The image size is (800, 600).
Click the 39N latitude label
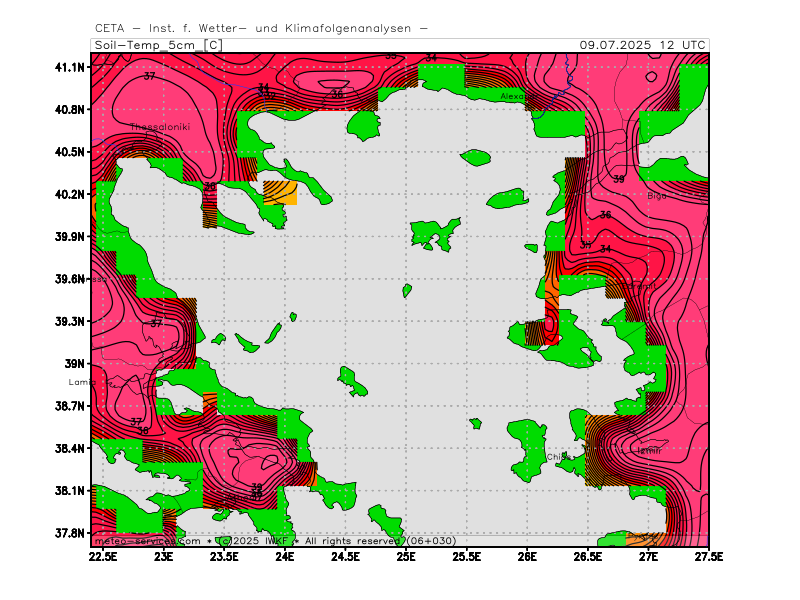[74, 364]
